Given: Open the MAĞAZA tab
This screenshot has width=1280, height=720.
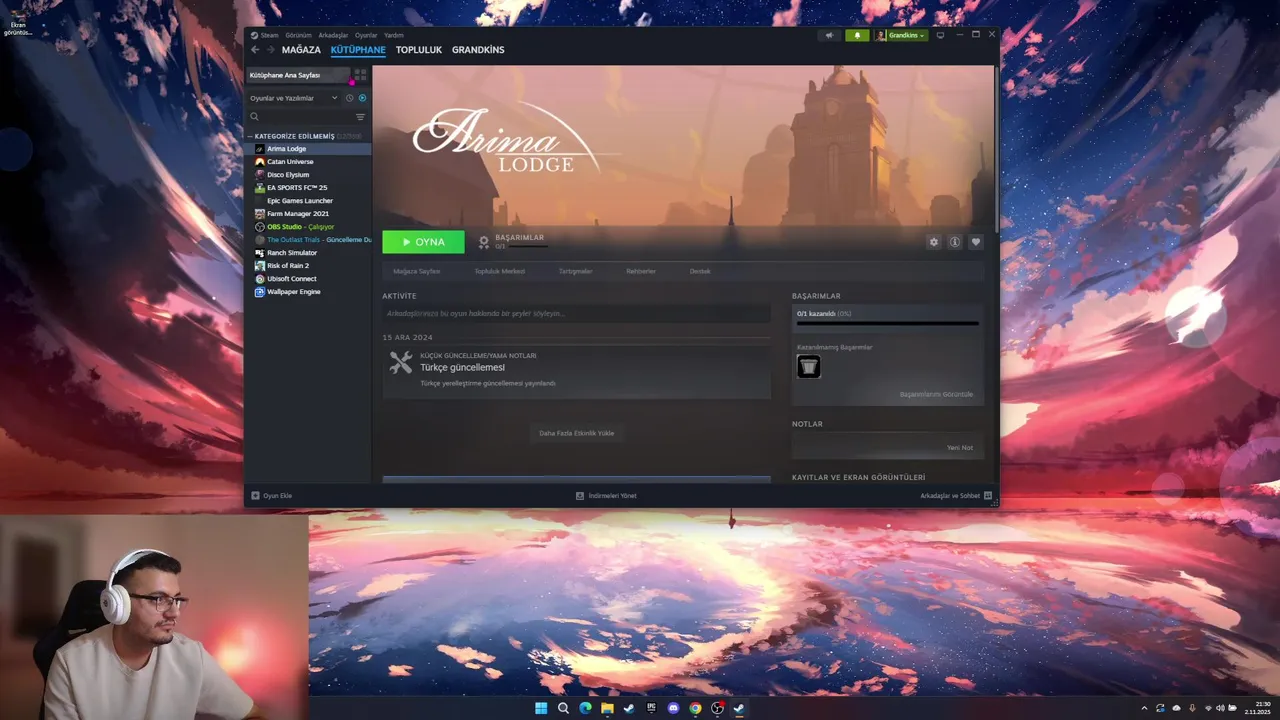Looking at the screenshot, I should click(301, 50).
